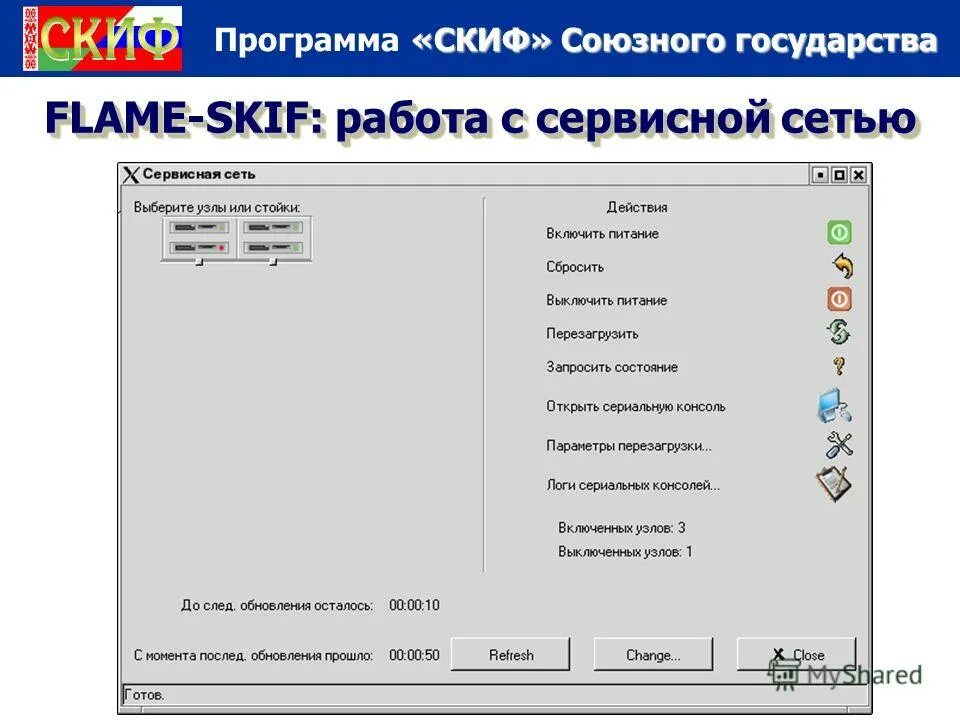Click 'Параметры перезагрузки...' label
This screenshot has width=960, height=720.
click(629, 446)
